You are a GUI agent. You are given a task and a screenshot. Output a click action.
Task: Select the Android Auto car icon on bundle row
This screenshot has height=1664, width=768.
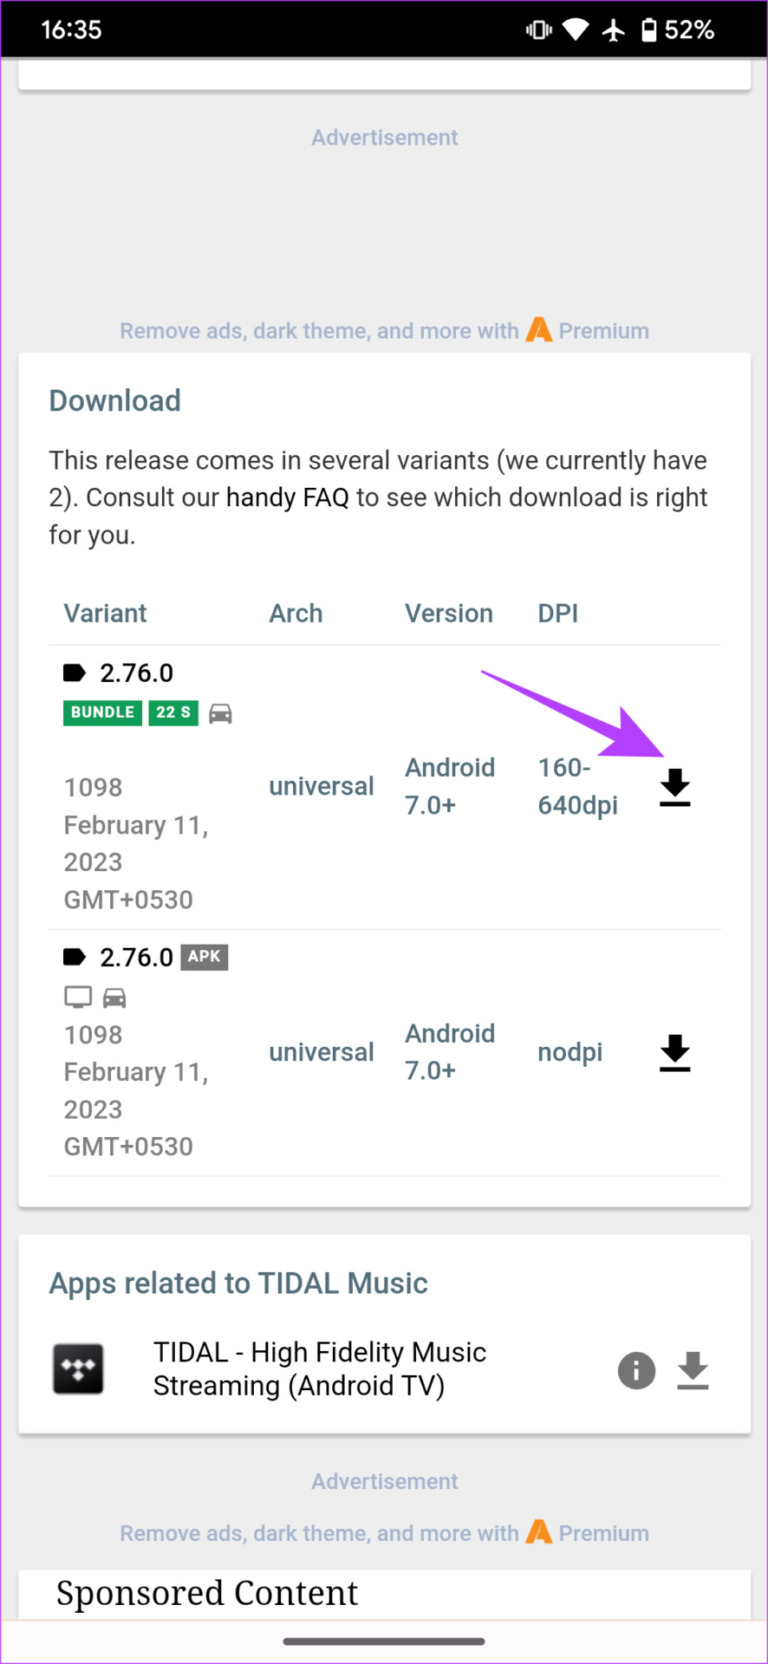(220, 713)
